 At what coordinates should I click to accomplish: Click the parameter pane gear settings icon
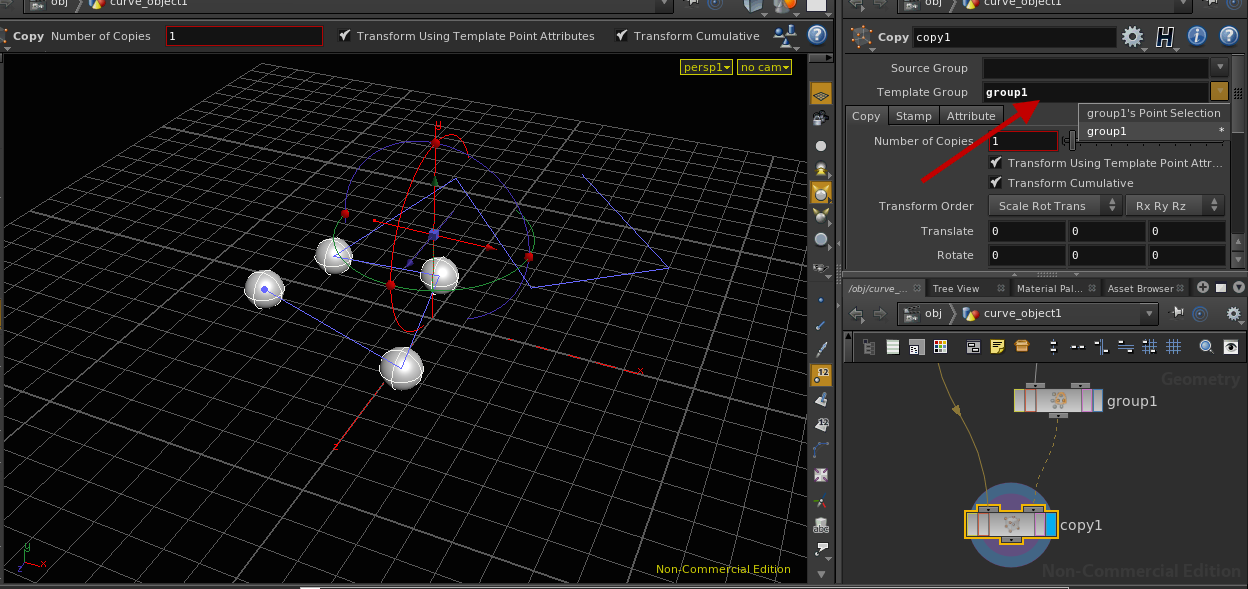(x=1132, y=38)
